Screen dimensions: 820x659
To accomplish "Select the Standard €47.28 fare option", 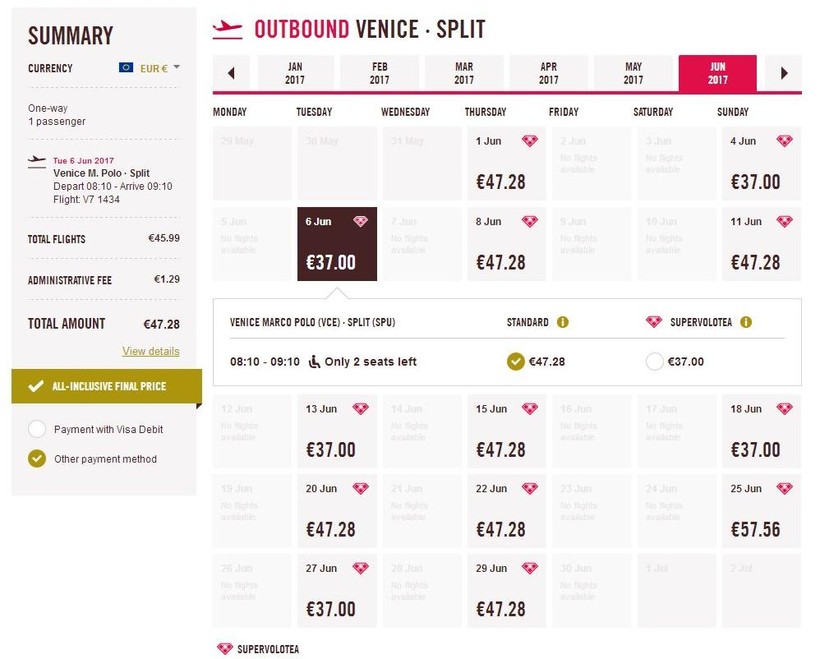I will 516,361.
